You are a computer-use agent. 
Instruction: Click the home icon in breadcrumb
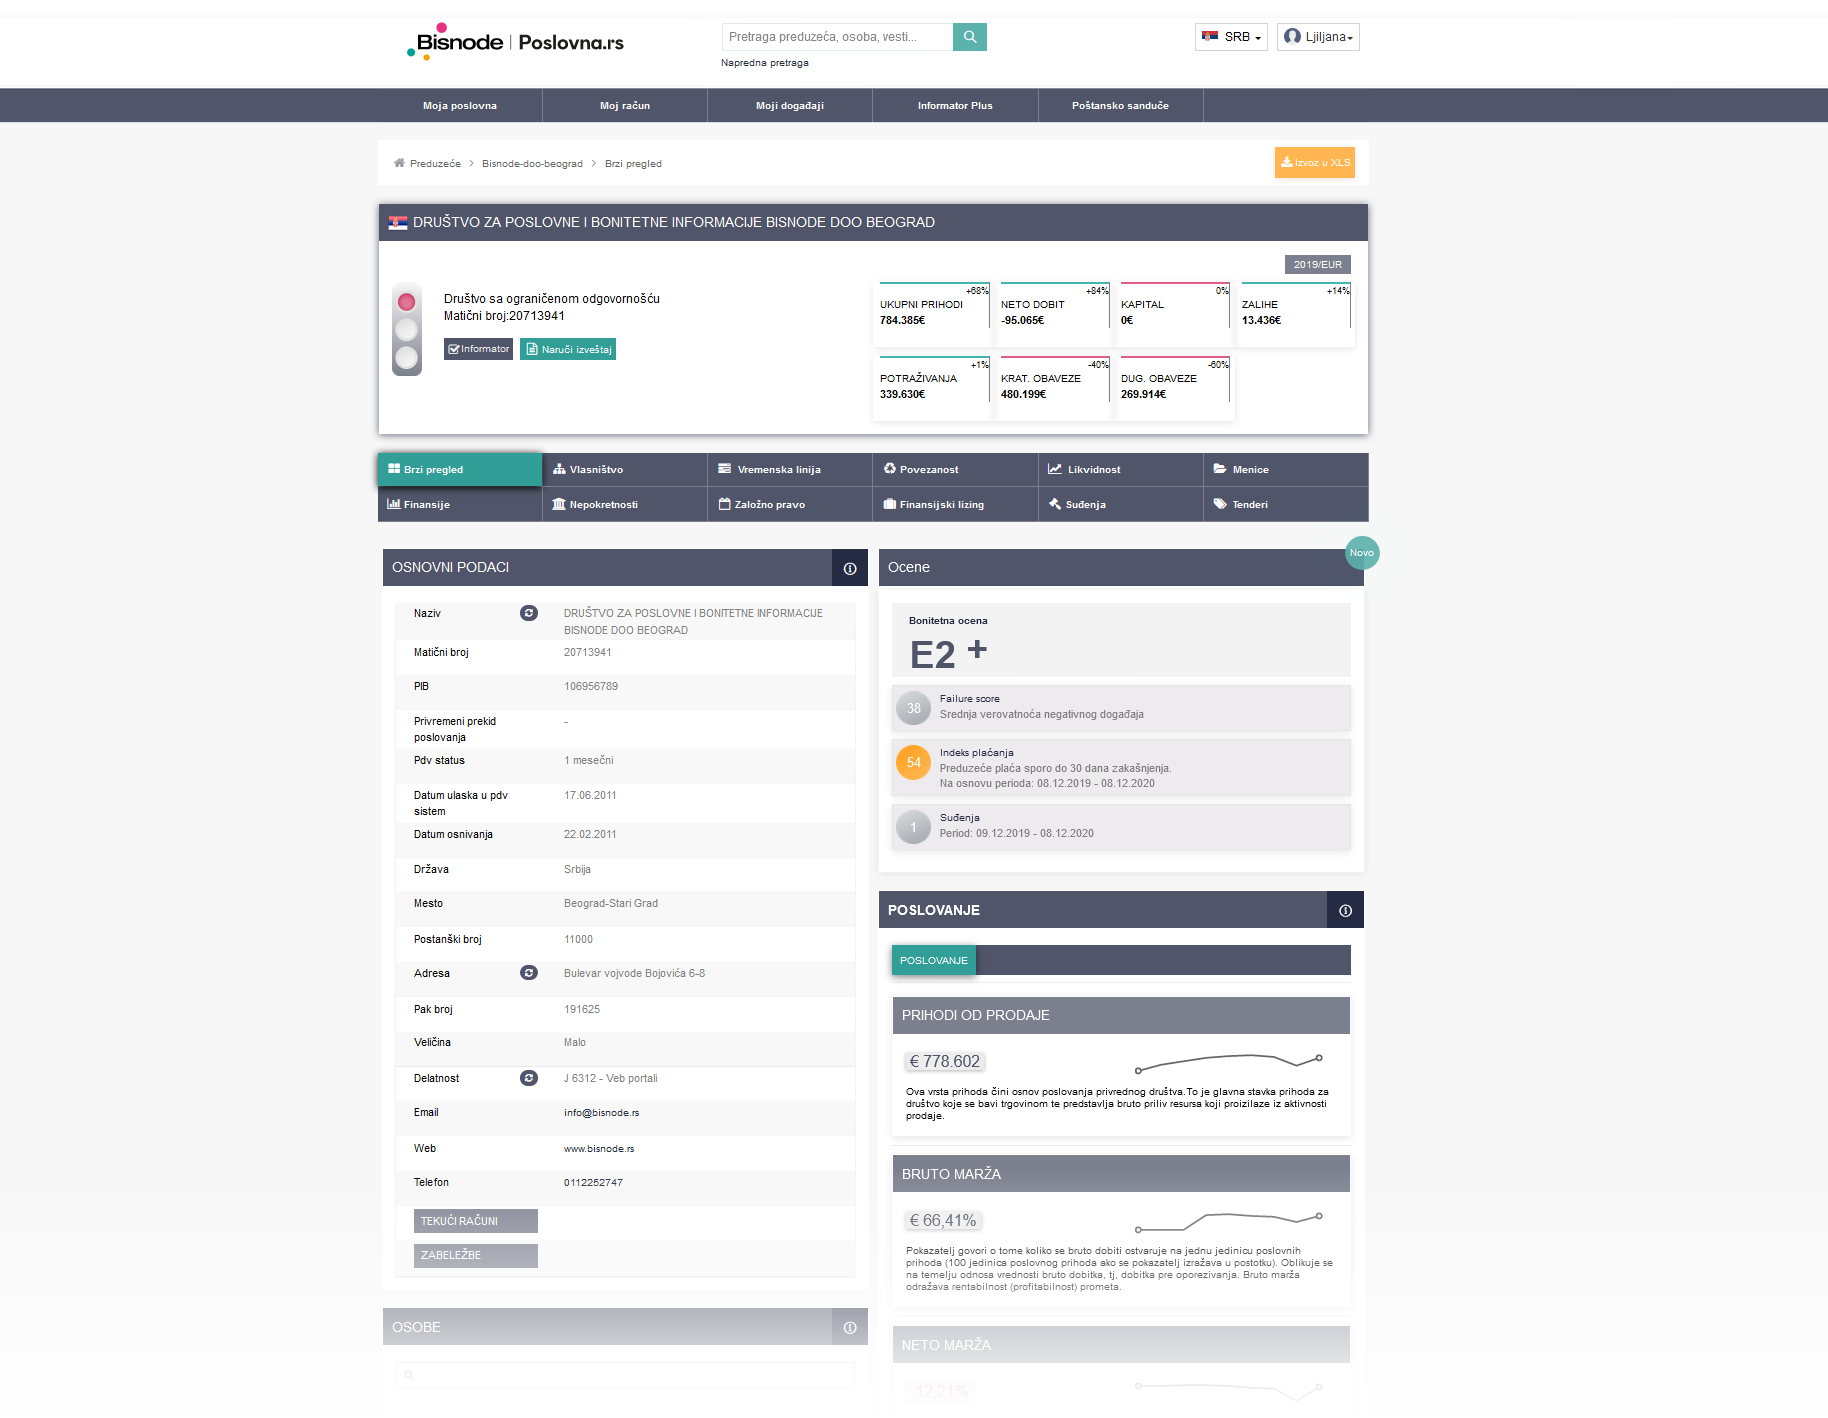(x=399, y=163)
